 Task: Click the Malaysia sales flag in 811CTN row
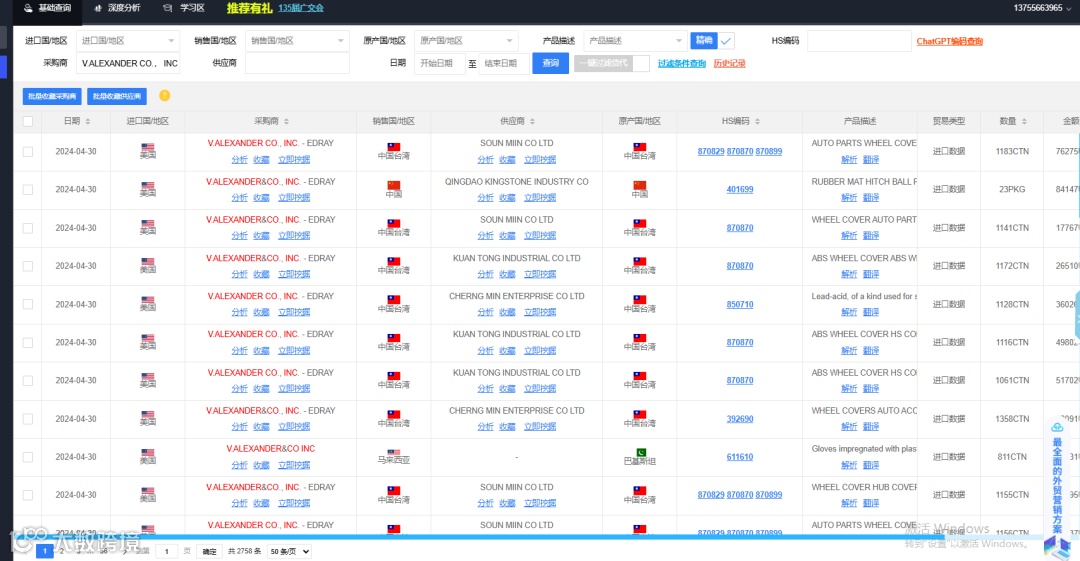click(x=393, y=453)
